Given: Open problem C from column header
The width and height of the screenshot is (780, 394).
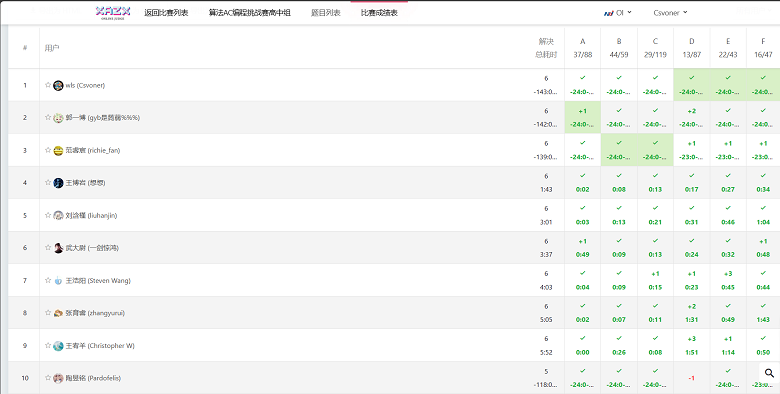Looking at the screenshot, I should (655, 48).
